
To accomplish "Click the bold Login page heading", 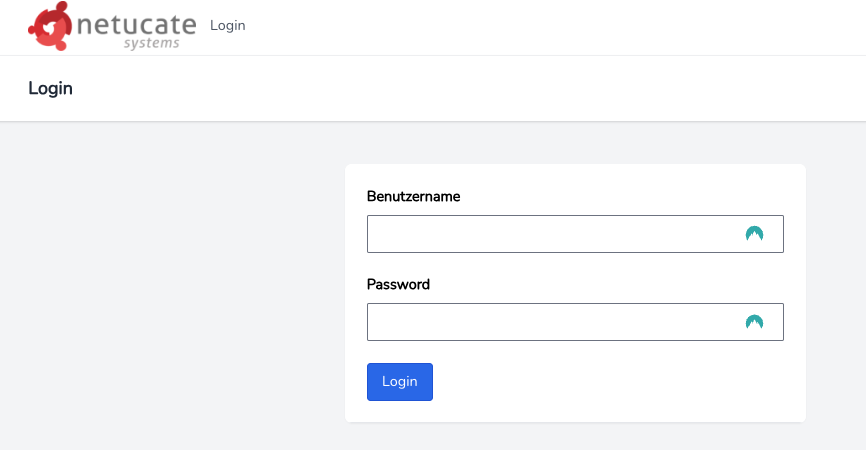I will pos(50,88).
